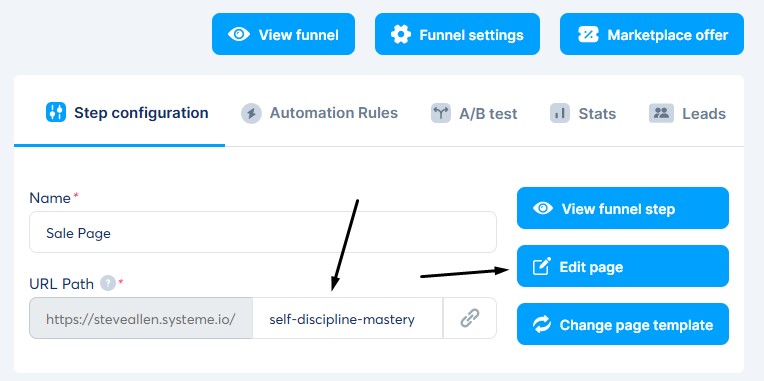Click circular arrows icon on Change page template
Viewport: 764px width, 381px height.
tap(542, 324)
